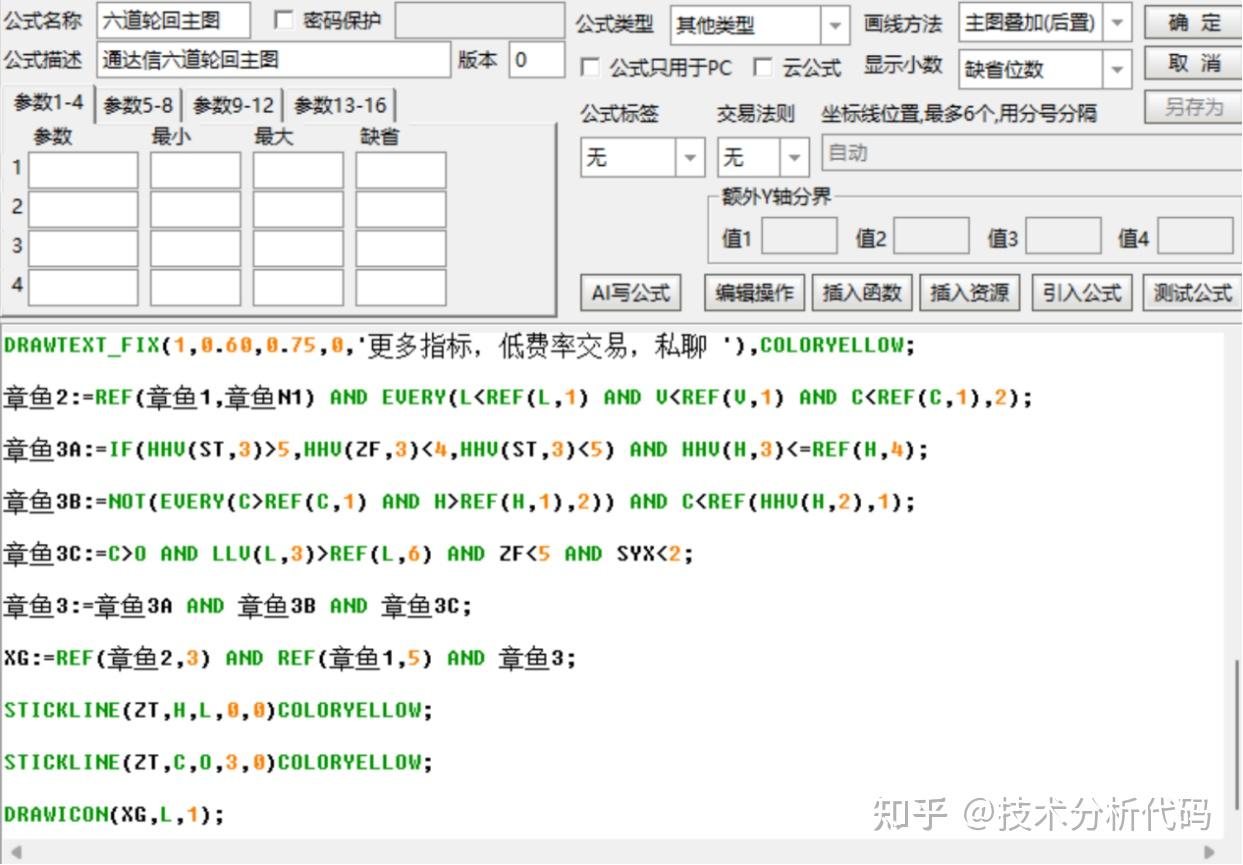
Task: Click the 插入资源 button
Action: tap(970, 293)
